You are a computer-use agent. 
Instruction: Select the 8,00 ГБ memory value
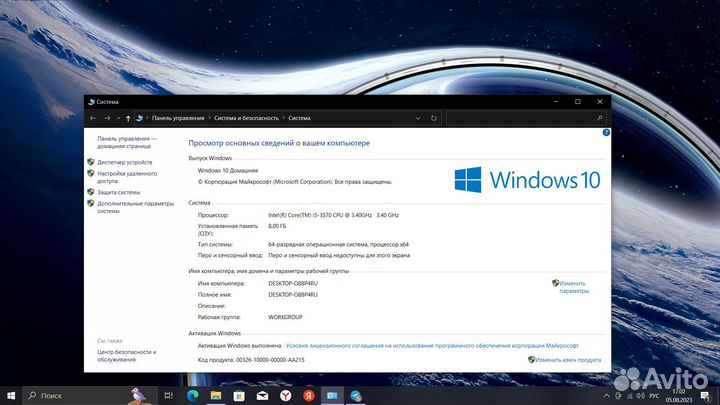click(x=277, y=226)
